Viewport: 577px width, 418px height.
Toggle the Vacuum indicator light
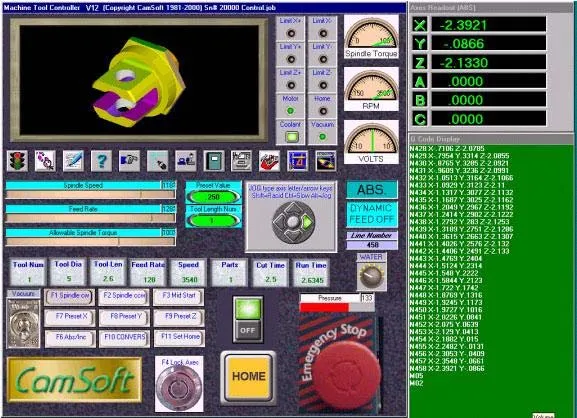pos(323,137)
